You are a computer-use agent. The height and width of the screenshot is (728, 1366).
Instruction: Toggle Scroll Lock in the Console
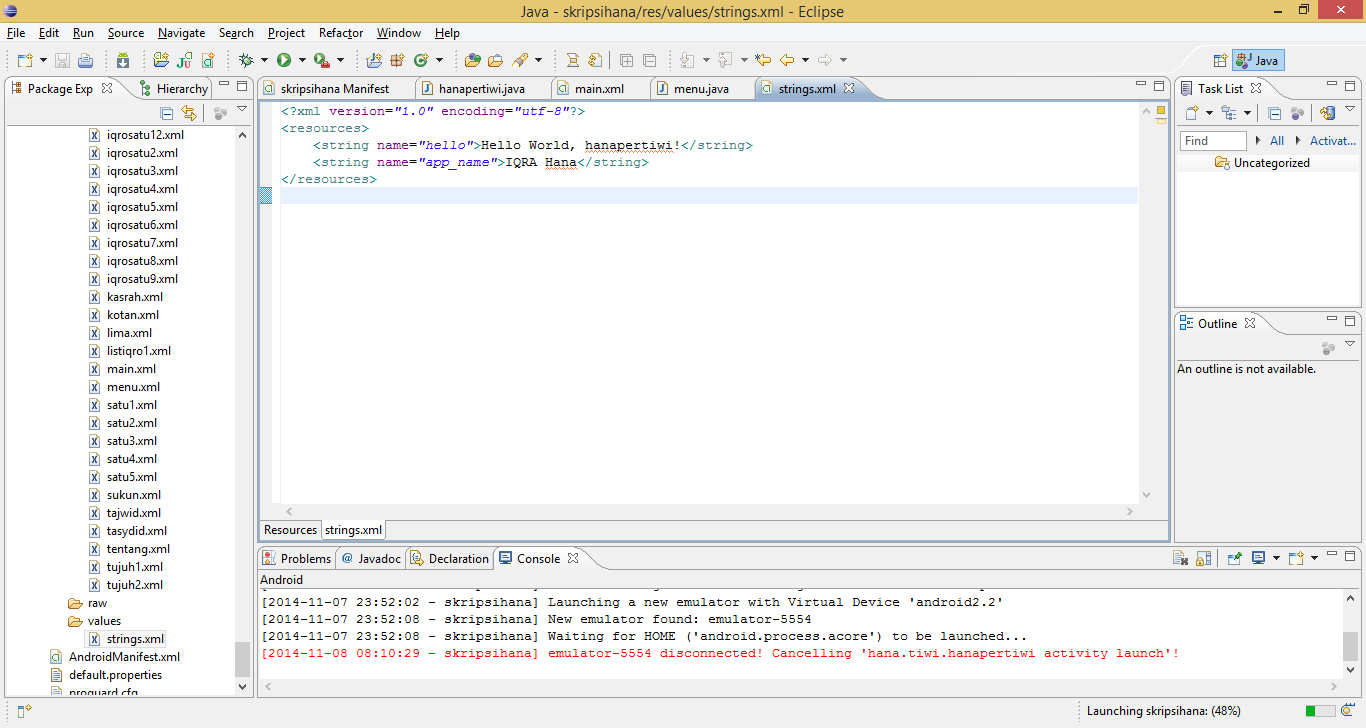point(1203,558)
